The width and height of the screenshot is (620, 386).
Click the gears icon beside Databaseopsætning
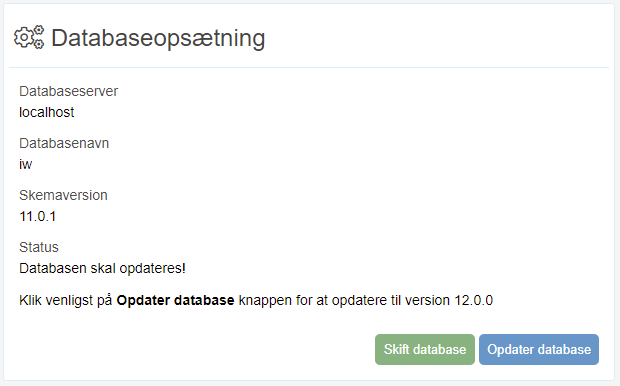pos(29,37)
